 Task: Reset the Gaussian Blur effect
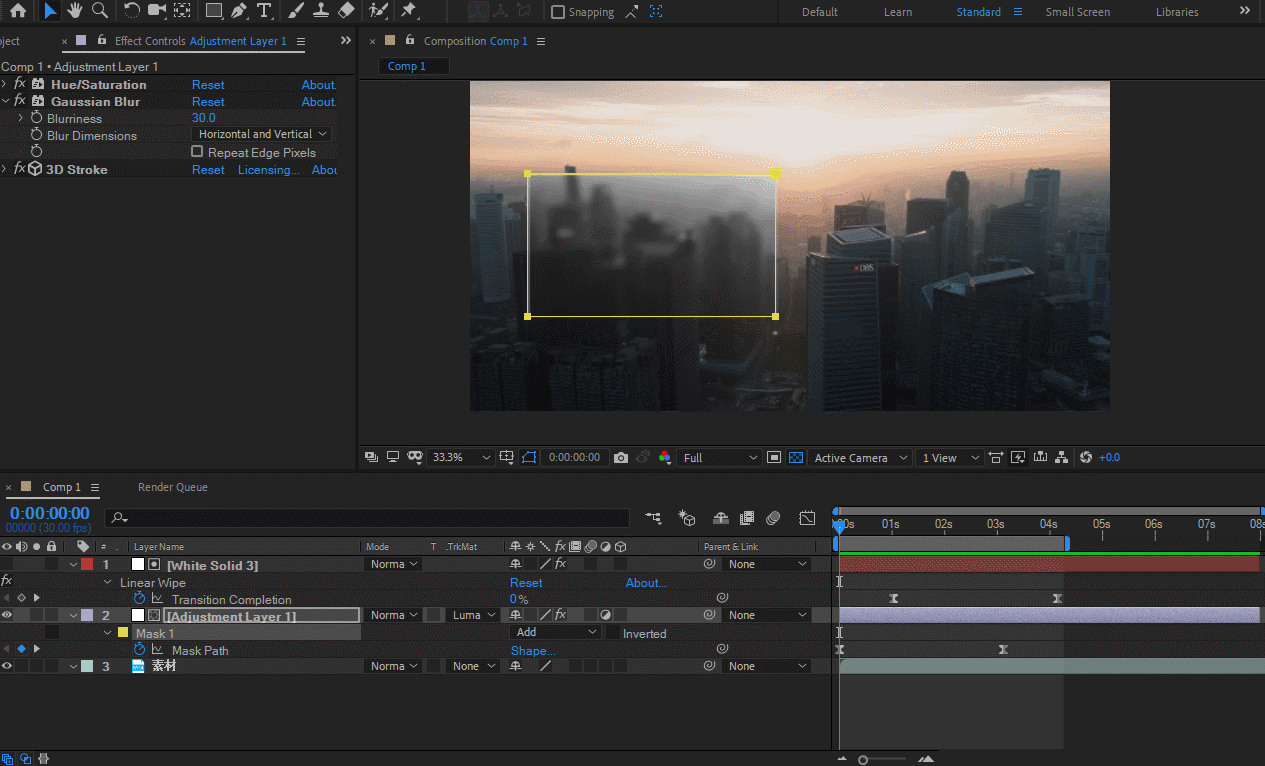[x=208, y=102]
